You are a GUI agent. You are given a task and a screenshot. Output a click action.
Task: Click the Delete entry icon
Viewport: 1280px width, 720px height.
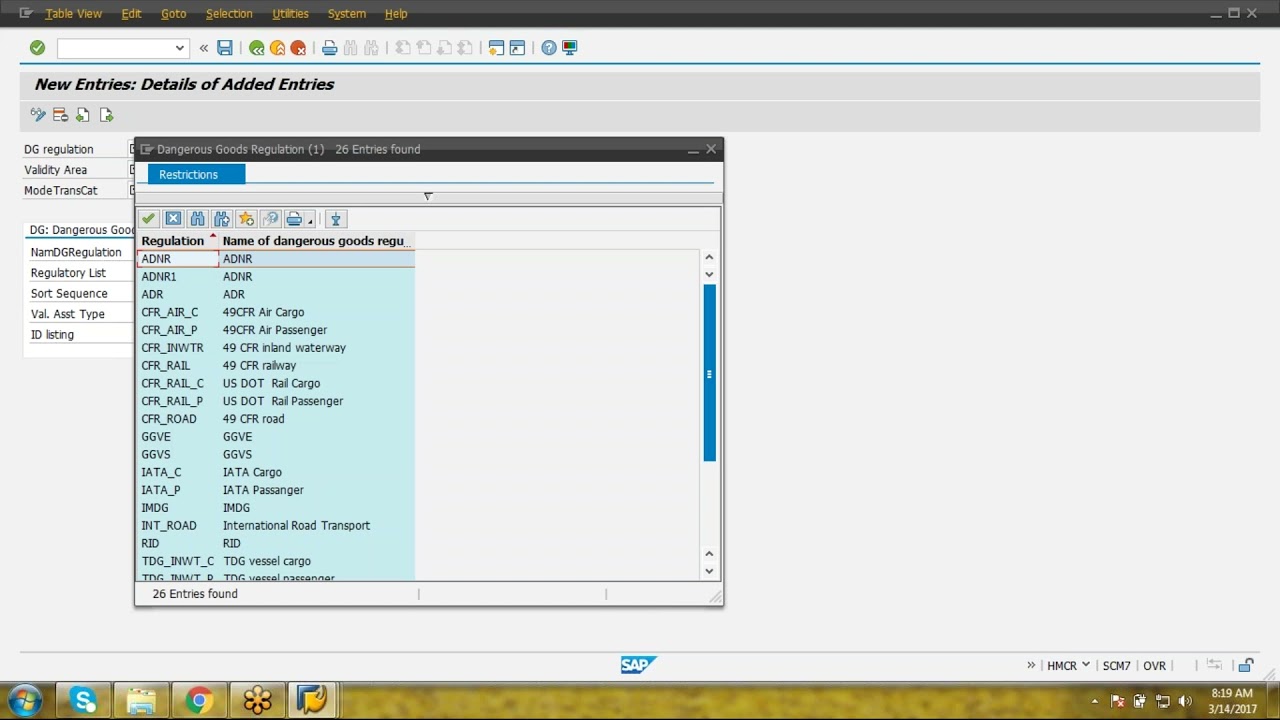point(60,115)
